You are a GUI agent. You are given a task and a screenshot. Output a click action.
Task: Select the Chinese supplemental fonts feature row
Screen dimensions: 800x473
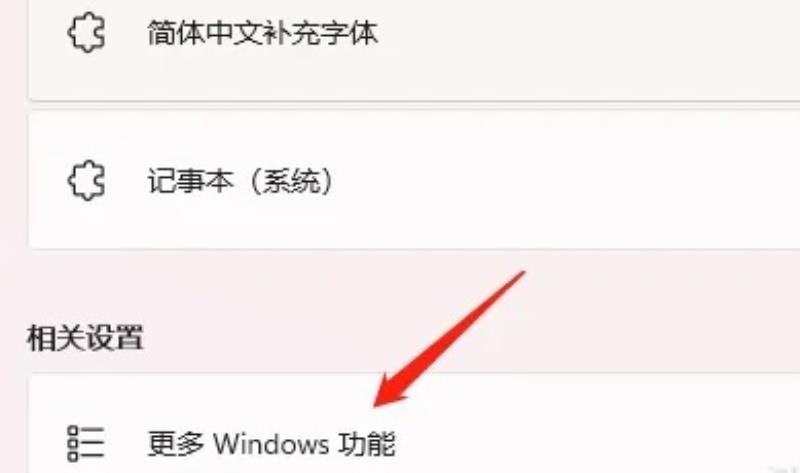pyautogui.click(x=414, y=50)
